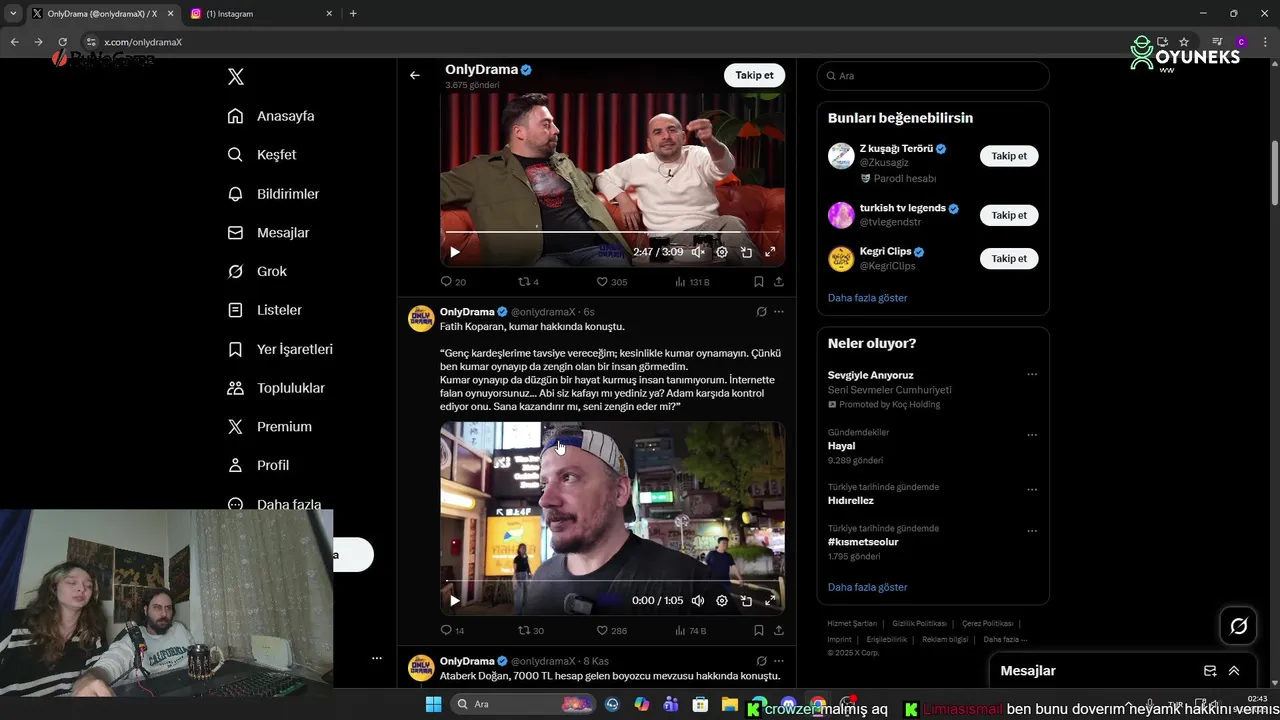Share the top video post
Screen dimensions: 1280x720
pos(779,282)
